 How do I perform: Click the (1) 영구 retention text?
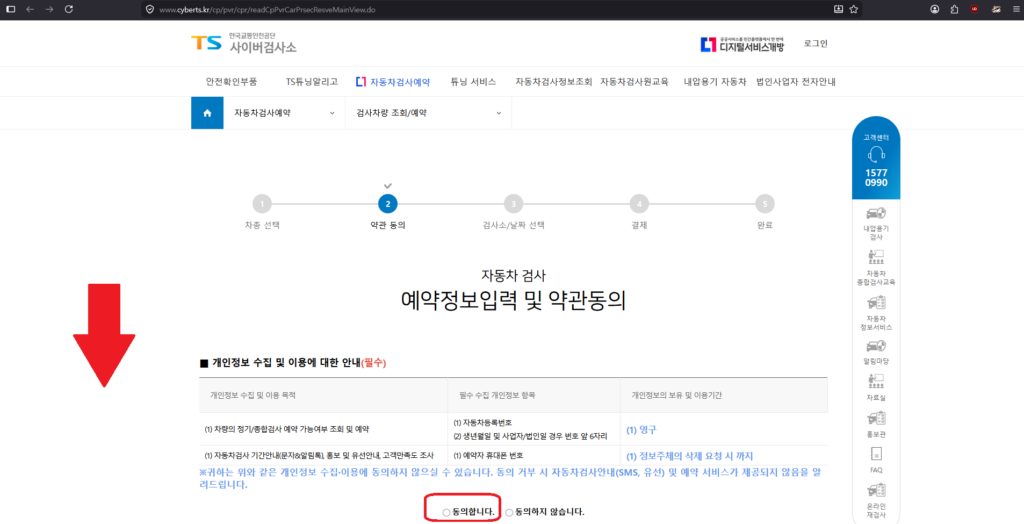pyautogui.click(x=641, y=430)
